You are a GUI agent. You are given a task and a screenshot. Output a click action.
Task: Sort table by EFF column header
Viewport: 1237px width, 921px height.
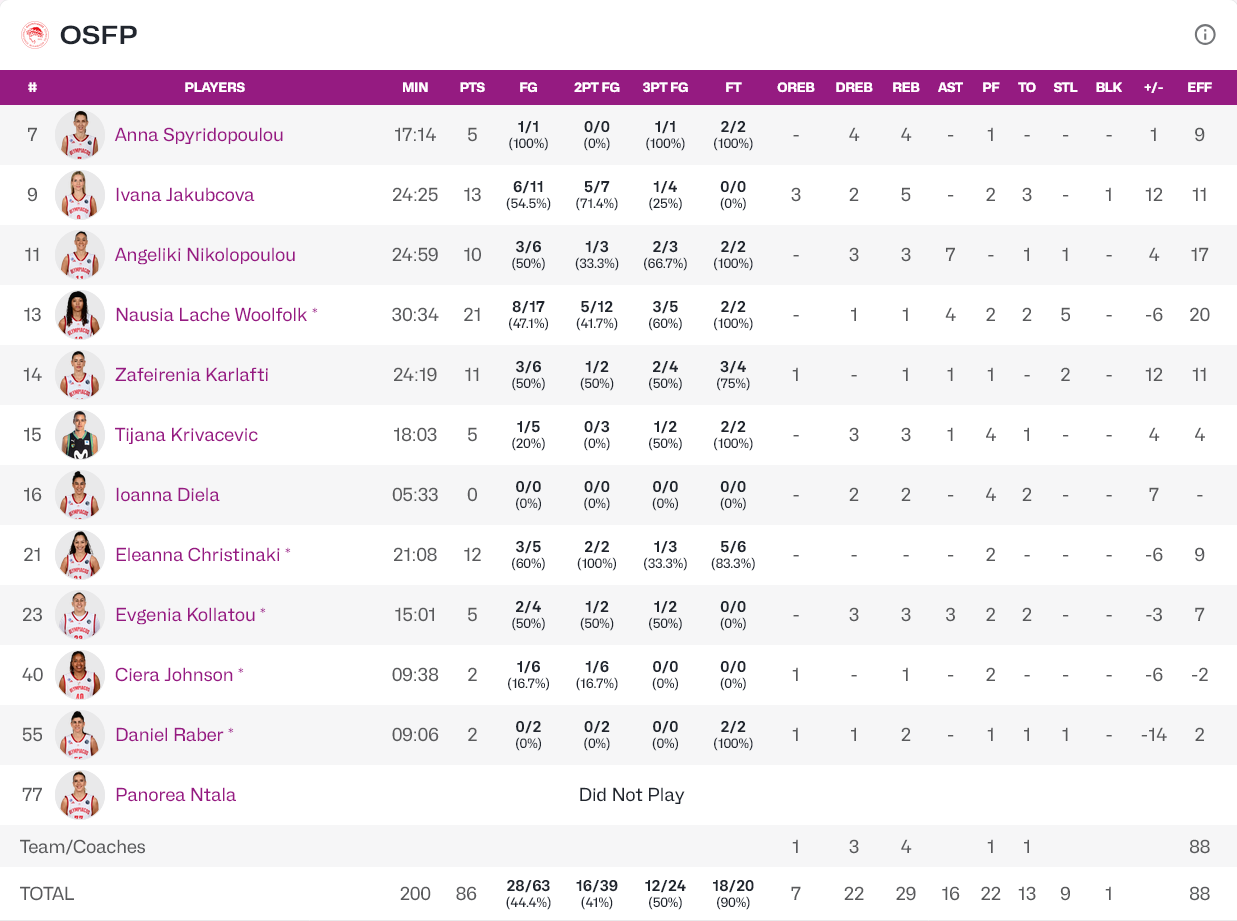[x=1199, y=88]
